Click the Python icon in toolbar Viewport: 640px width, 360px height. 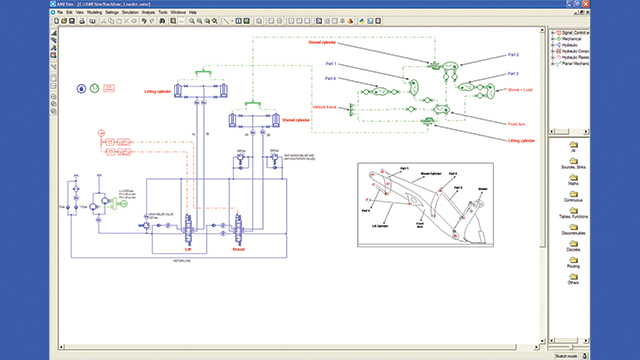tap(362, 21)
